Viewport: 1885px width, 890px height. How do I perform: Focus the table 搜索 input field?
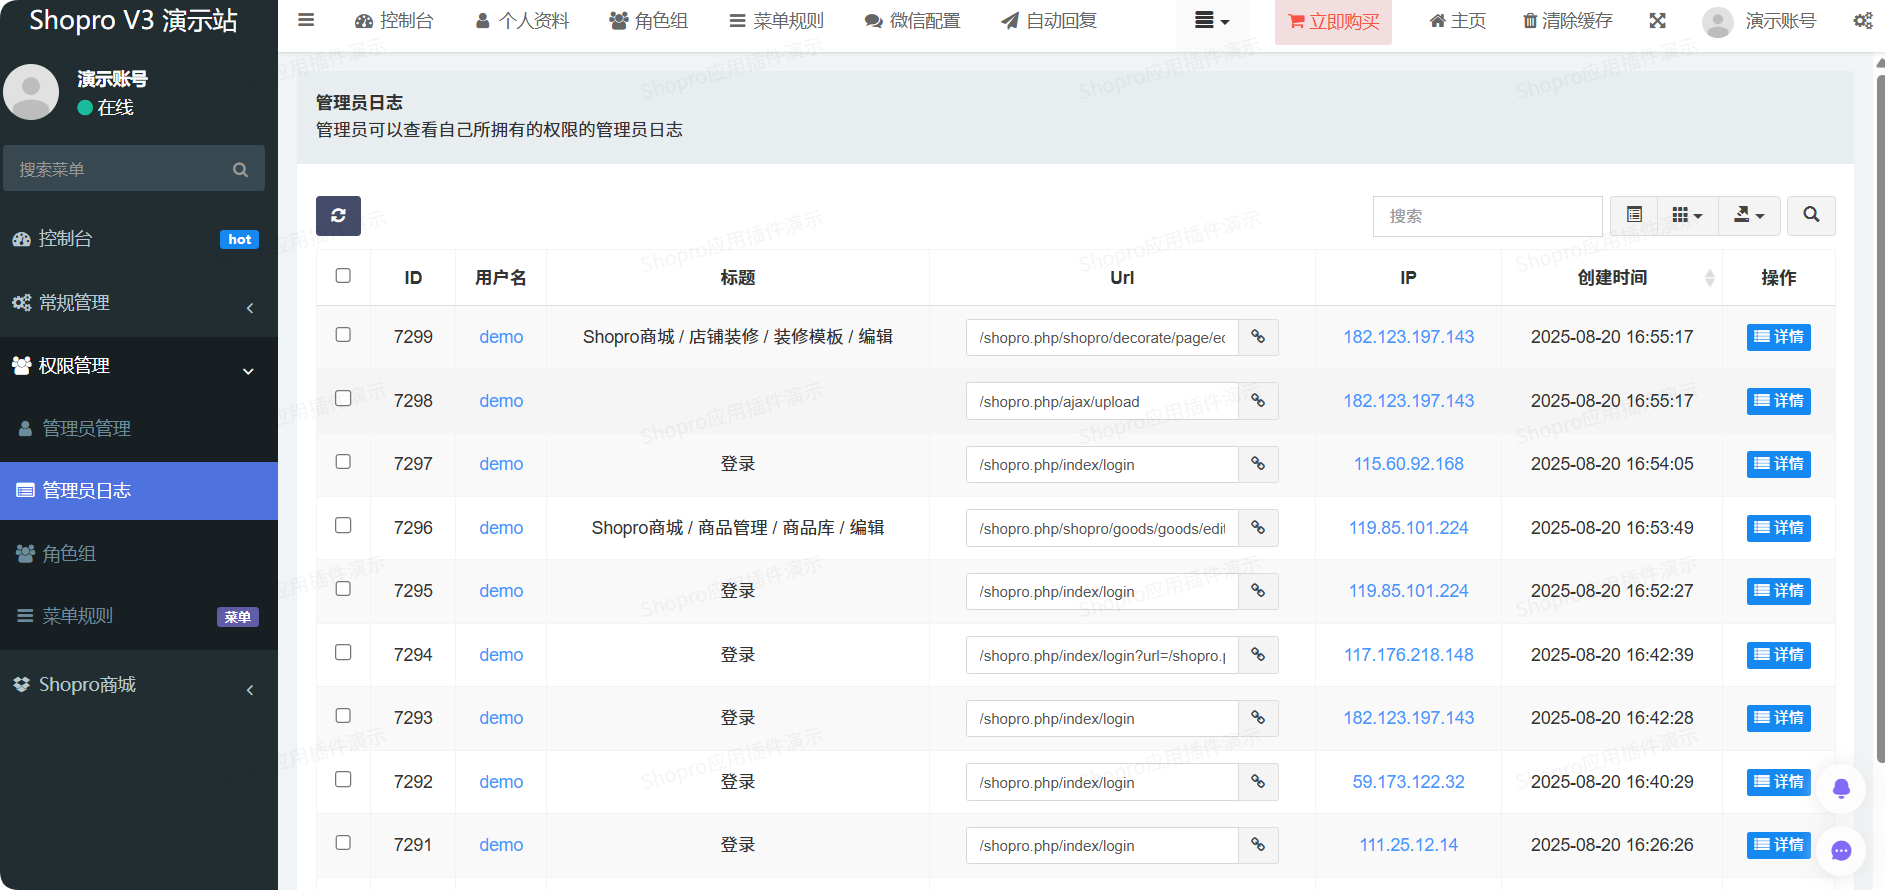1487,216
